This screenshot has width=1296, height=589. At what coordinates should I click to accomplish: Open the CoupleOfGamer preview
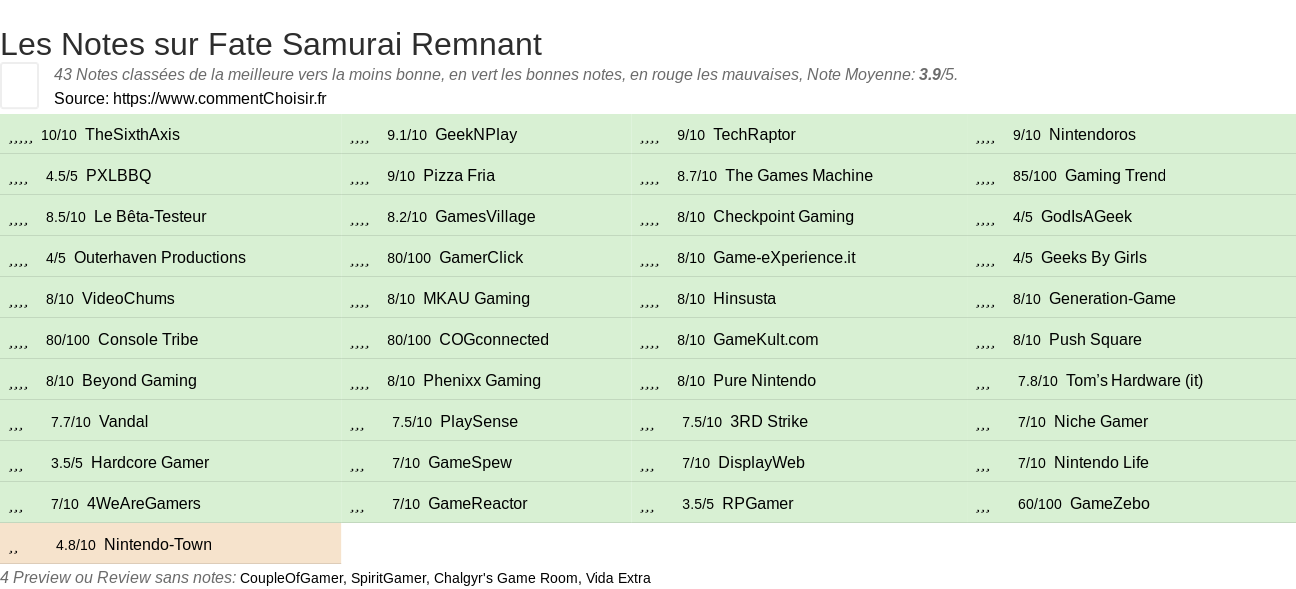[291, 578]
